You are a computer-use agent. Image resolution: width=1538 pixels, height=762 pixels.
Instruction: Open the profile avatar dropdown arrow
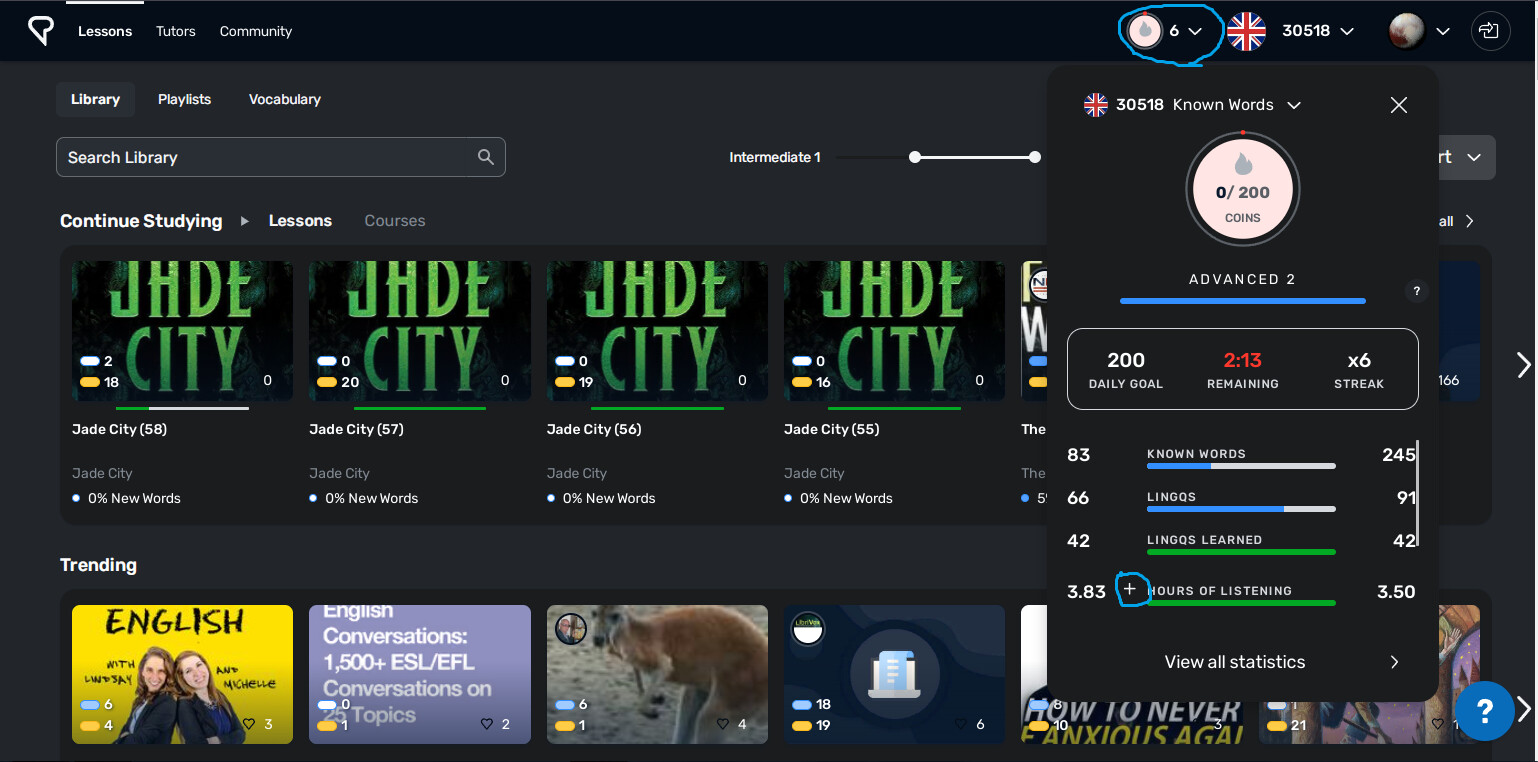1443,32
